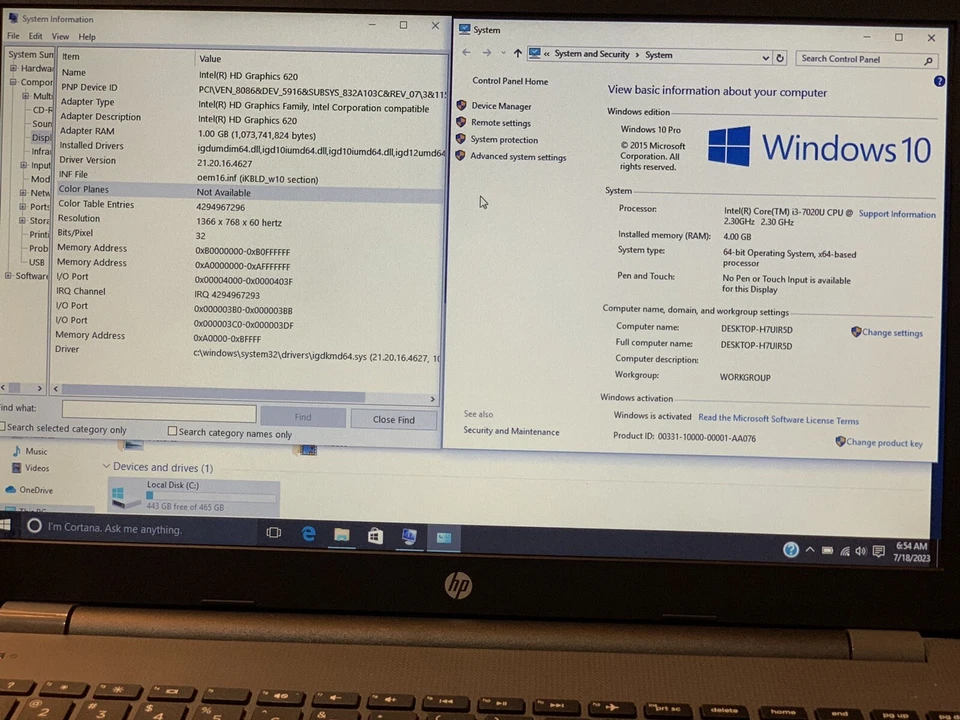Image resolution: width=960 pixels, height=720 pixels.
Task: Click the refresh icon beside the address bar
Action: pyautogui.click(x=780, y=57)
